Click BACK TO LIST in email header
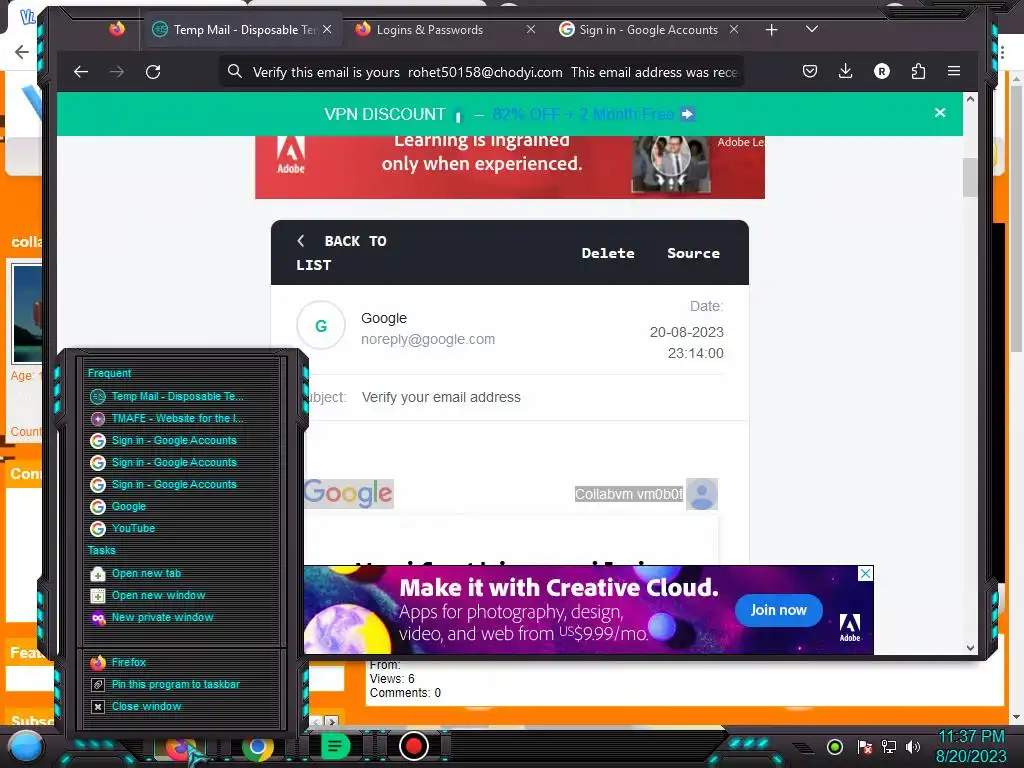 pos(341,253)
